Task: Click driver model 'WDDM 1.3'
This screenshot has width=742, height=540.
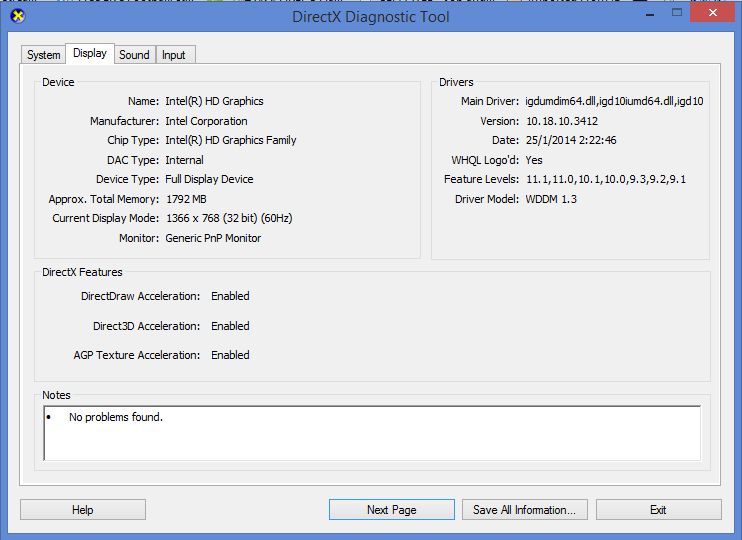Action: pyautogui.click(x=551, y=199)
